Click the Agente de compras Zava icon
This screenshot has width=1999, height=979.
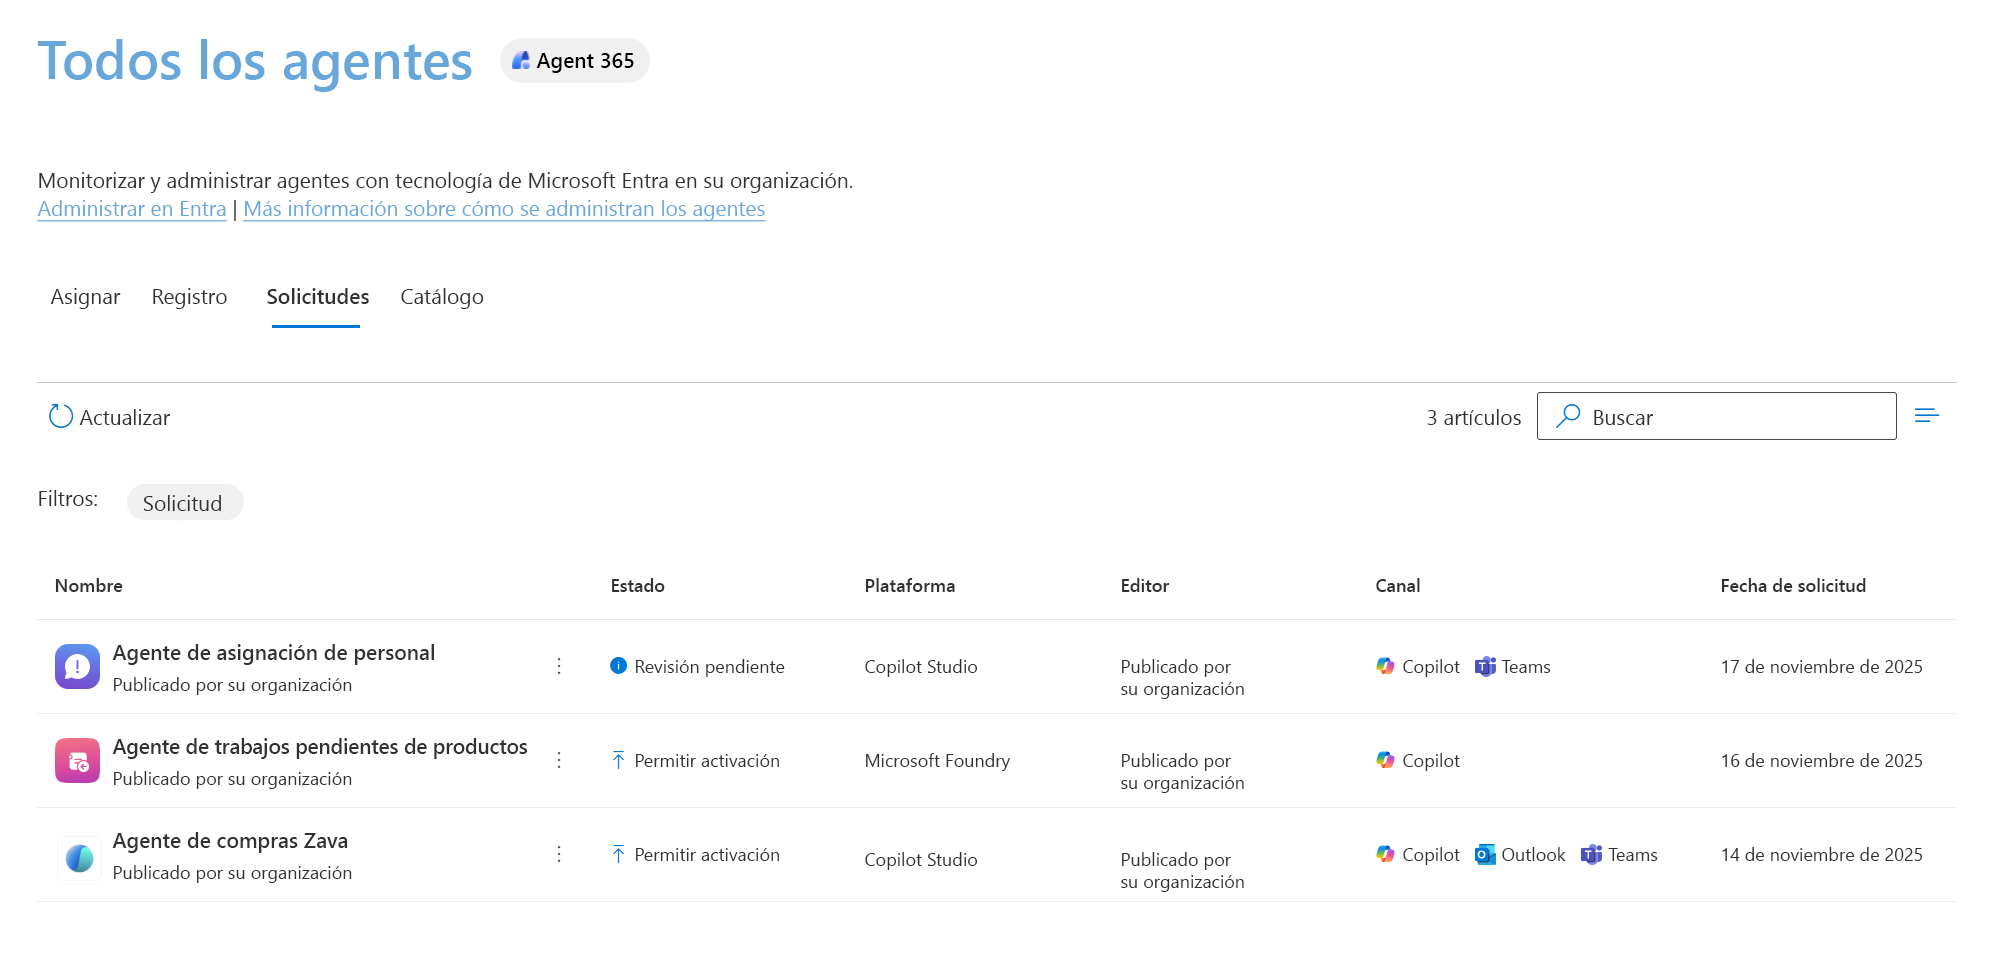point(79,858)
